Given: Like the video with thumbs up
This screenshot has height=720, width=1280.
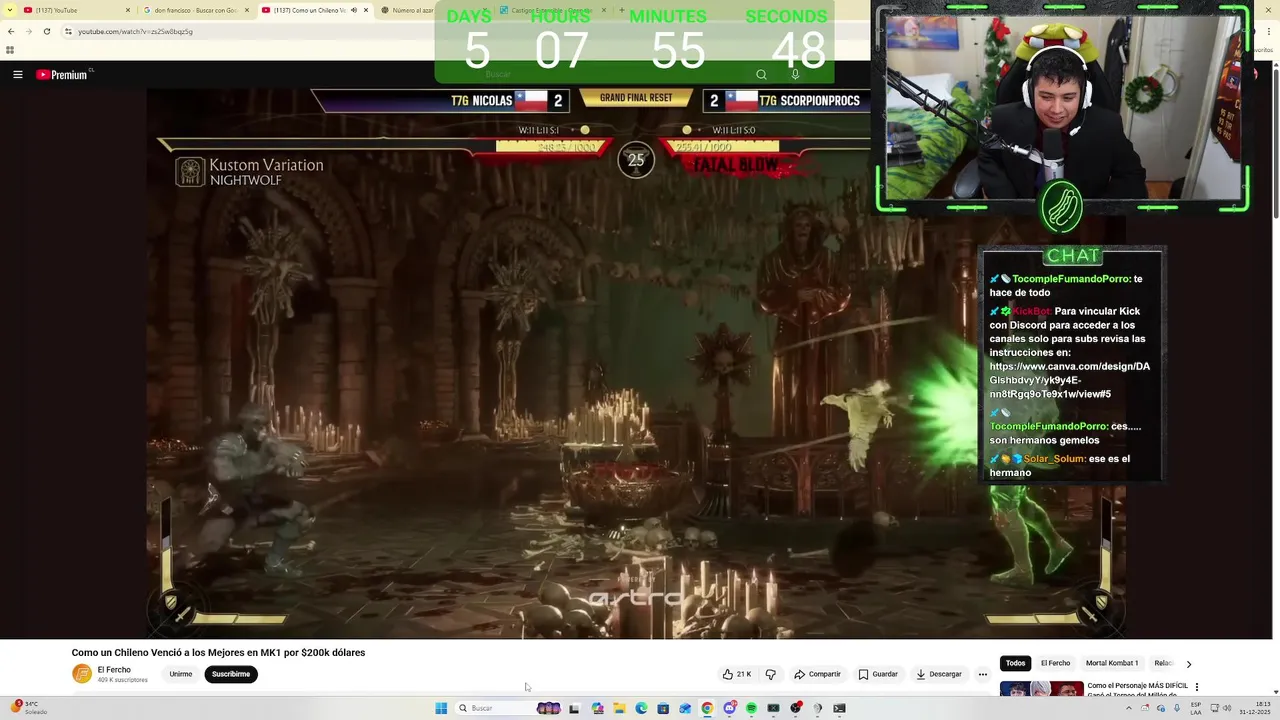Looking at the screenshot, I should coord(737,674).
